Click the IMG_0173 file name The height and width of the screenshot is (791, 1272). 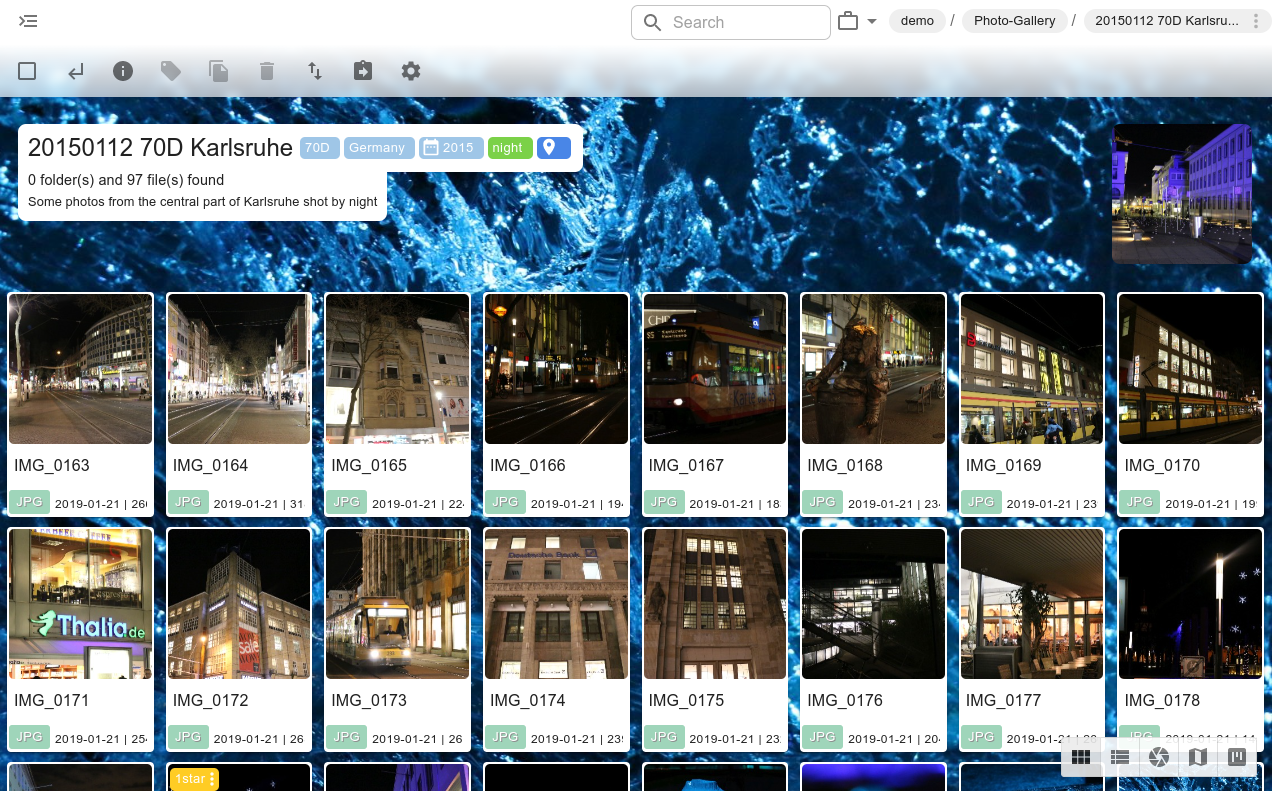[369, 701]
